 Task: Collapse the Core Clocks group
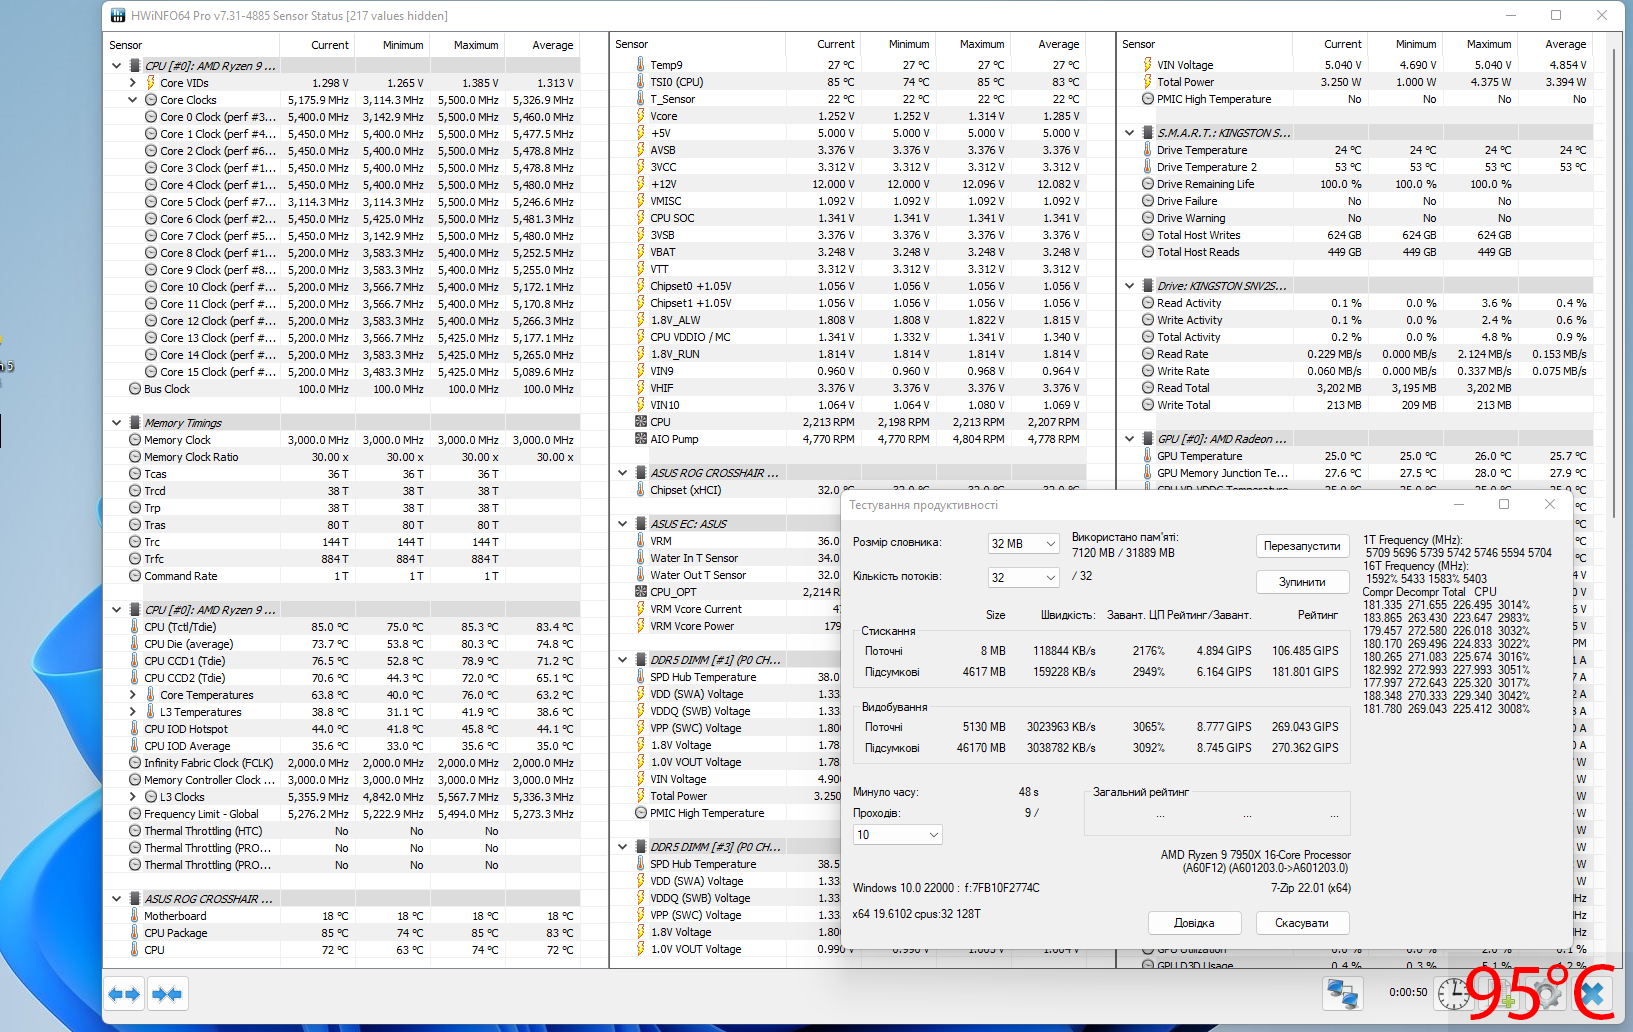(132, 100)
